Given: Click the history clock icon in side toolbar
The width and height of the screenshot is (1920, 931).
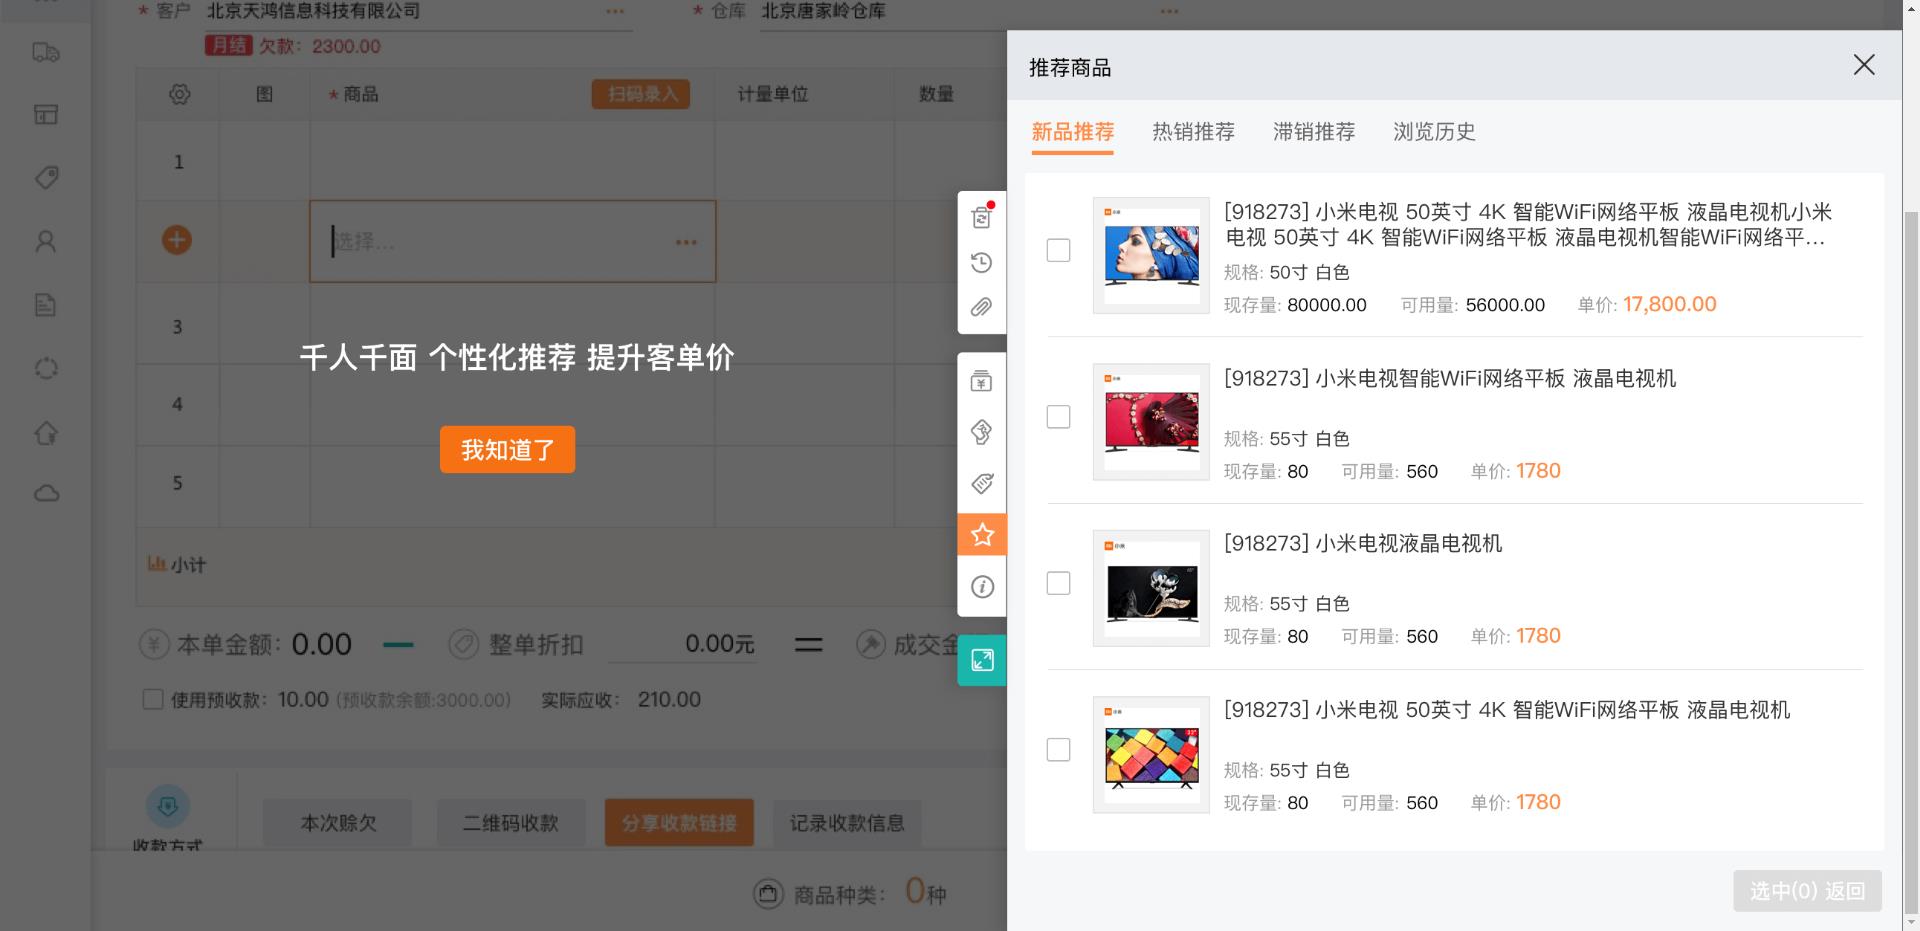Looking at the screenshot, I should tap(982, 263).
